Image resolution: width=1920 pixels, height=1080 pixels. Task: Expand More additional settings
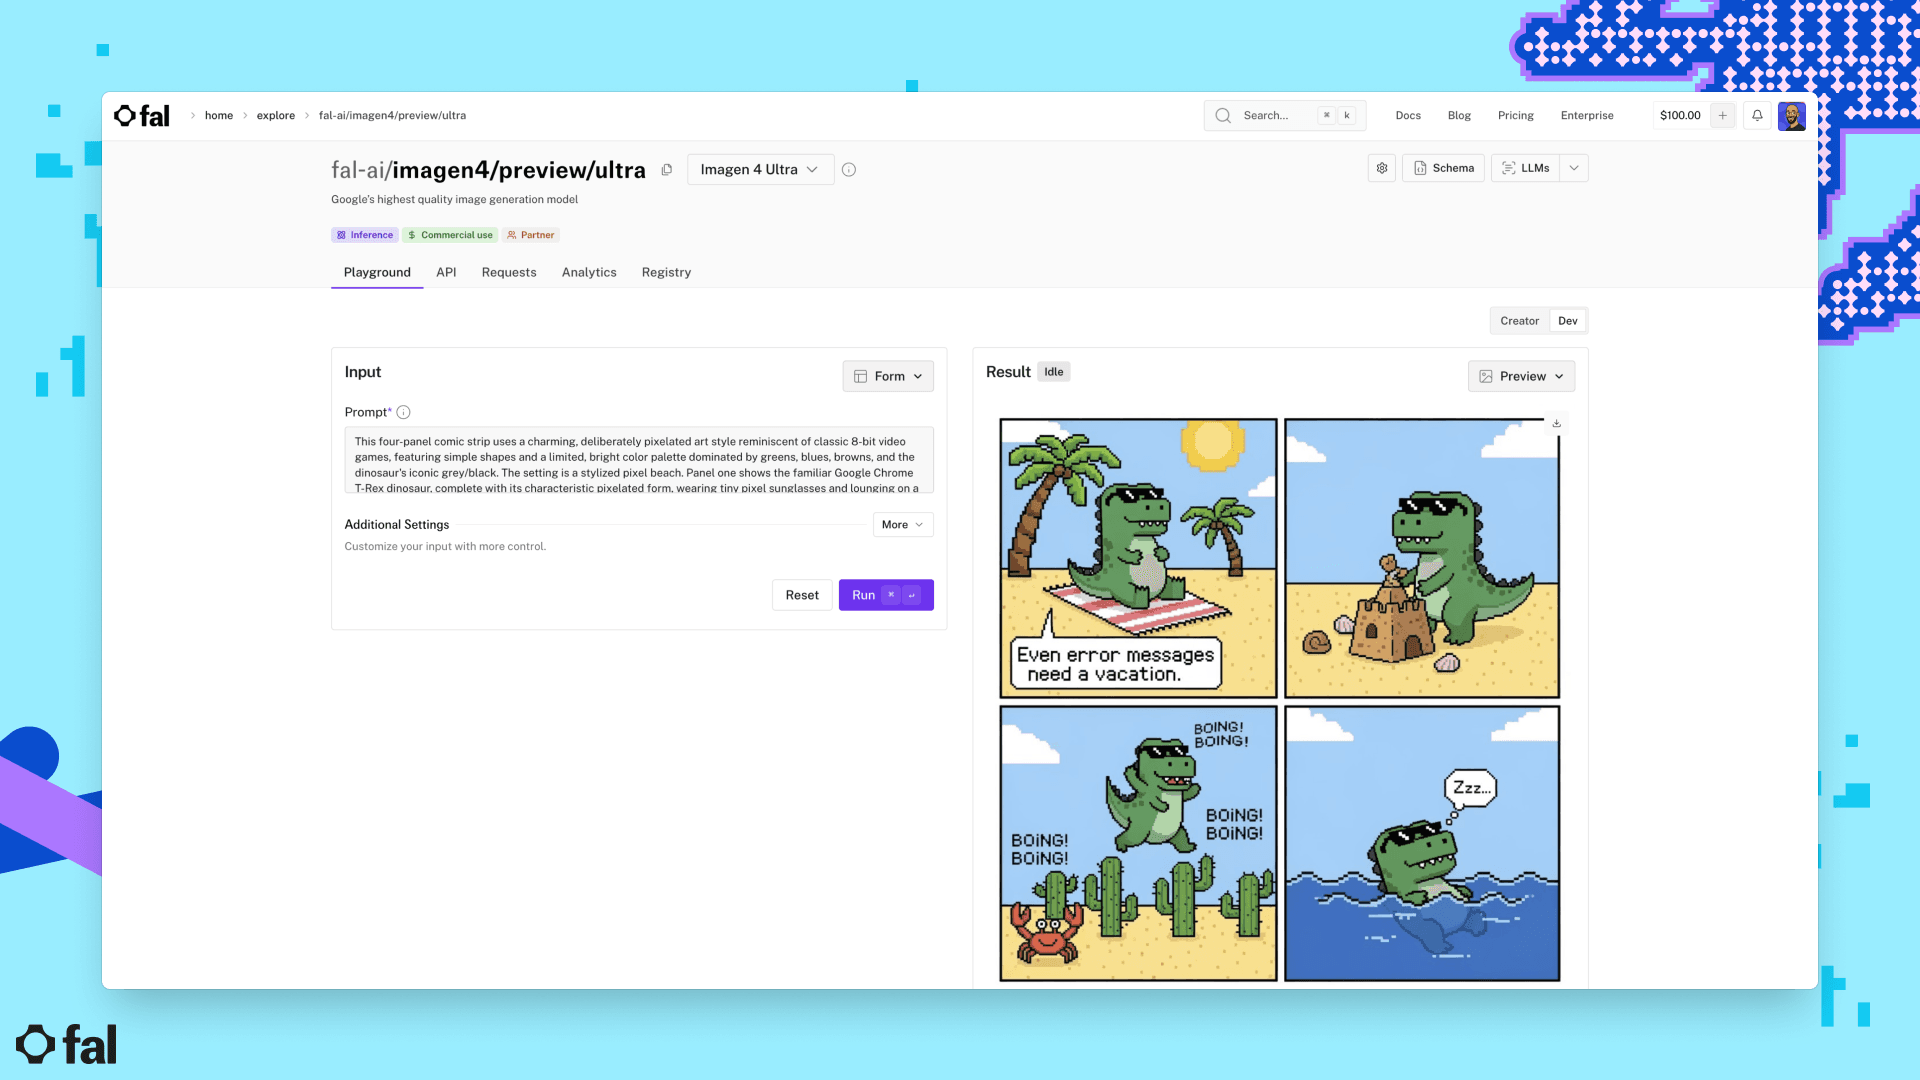[902, 525]
